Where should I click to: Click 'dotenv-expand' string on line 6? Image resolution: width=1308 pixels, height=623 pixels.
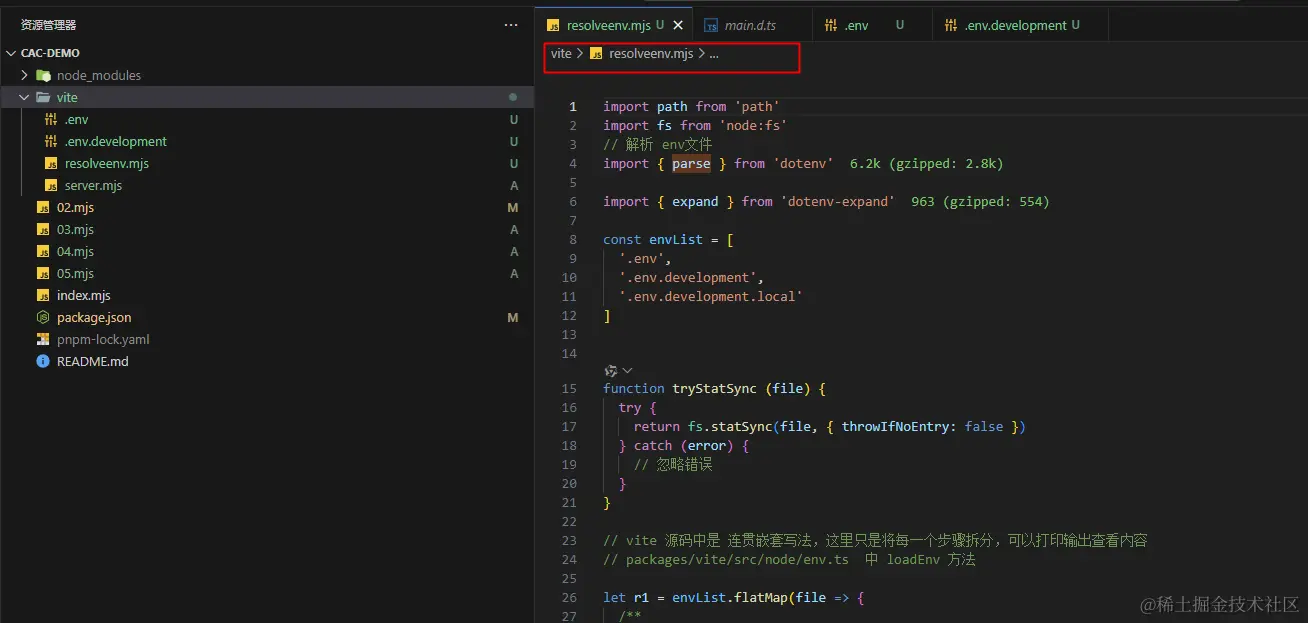tap(838, 201)
